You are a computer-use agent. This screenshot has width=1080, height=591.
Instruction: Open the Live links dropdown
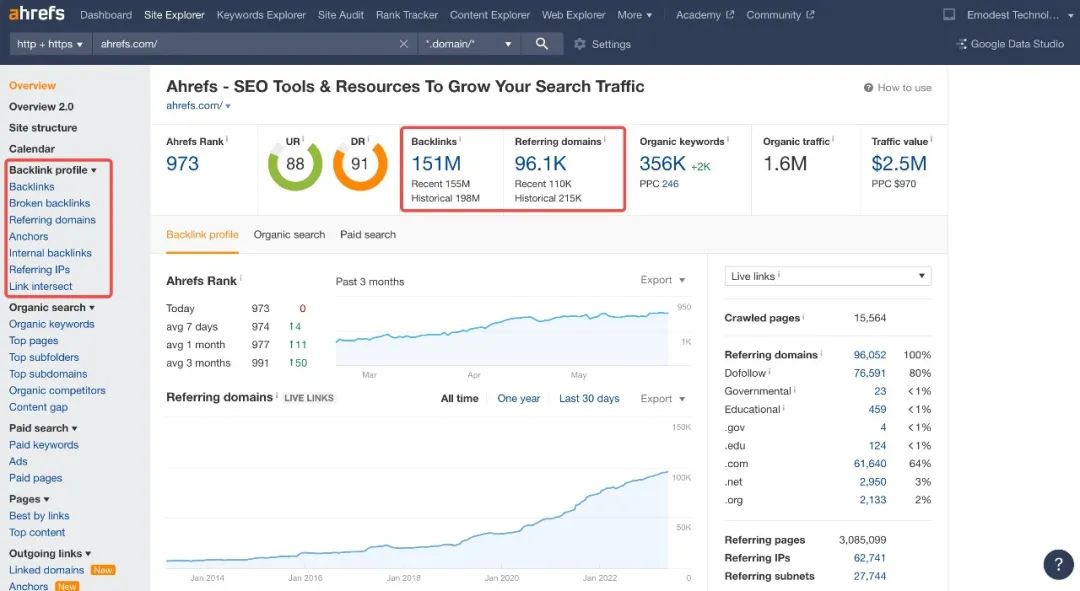(x=827, y=276)
